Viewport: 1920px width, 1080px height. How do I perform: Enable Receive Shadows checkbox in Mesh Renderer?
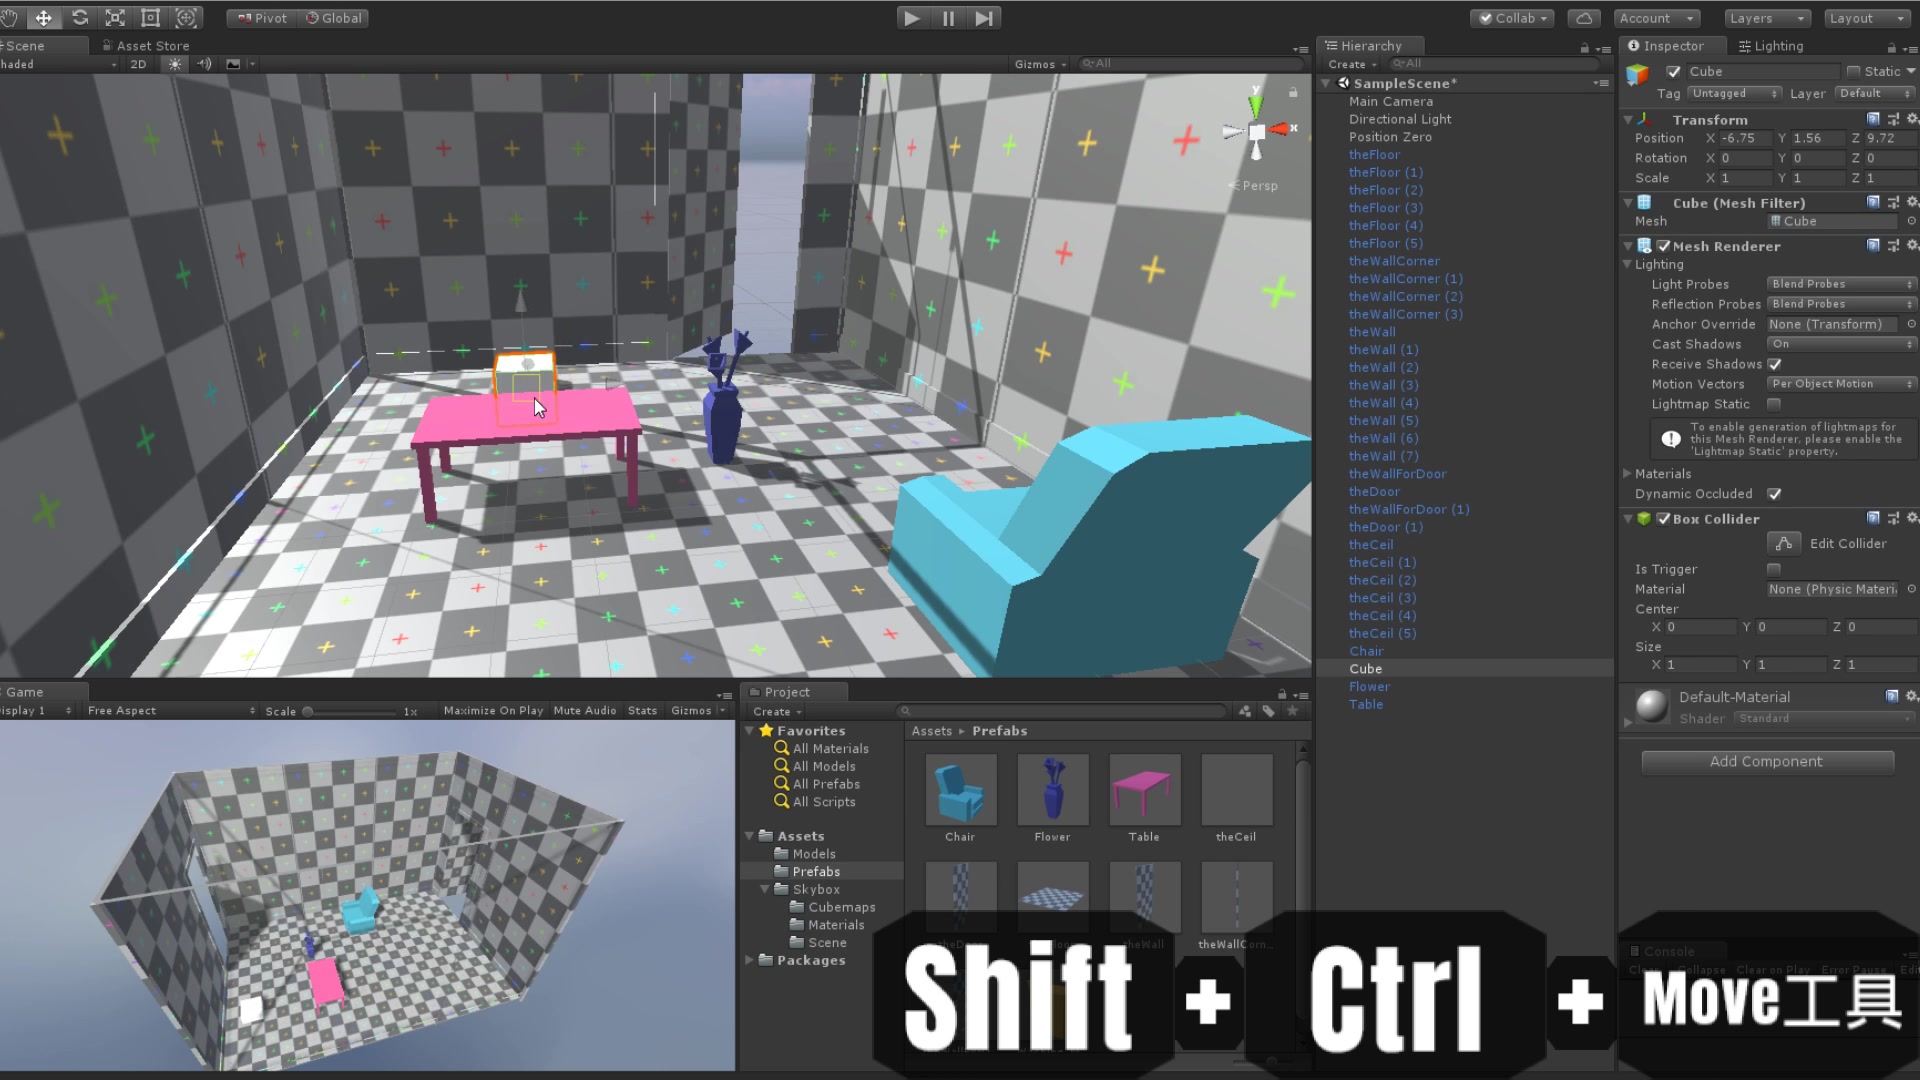(1775, 364)
